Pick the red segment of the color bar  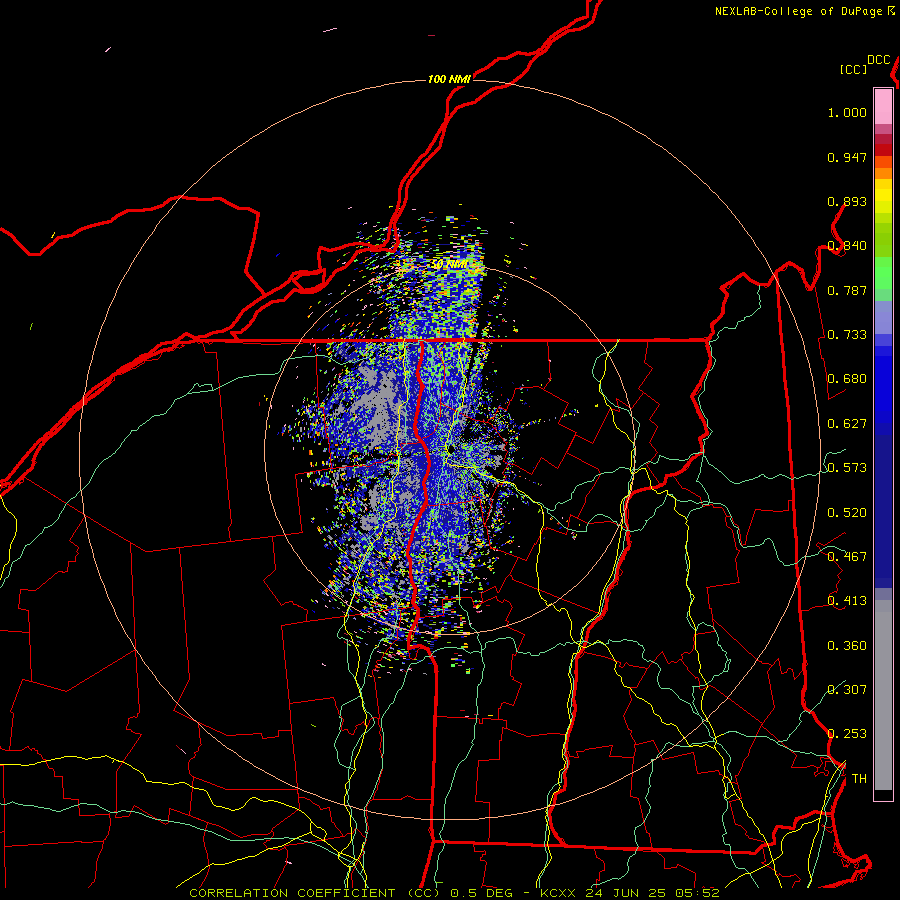tap(883, 150)
